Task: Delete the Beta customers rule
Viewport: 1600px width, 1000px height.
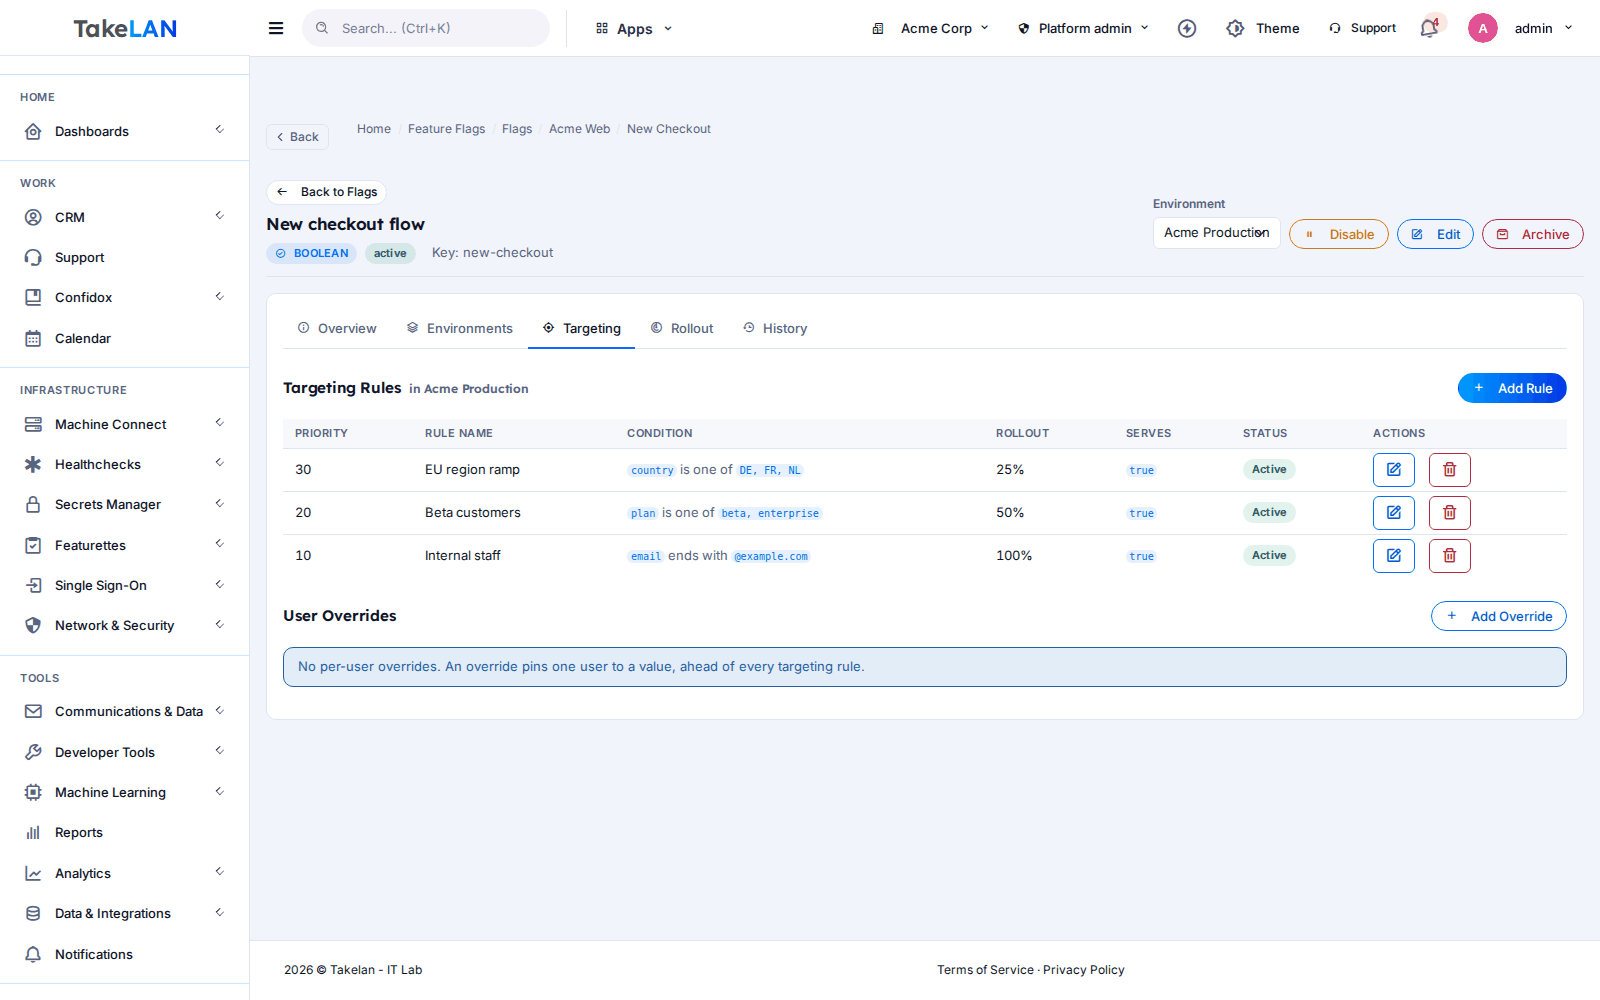Action: [1450, 513]
